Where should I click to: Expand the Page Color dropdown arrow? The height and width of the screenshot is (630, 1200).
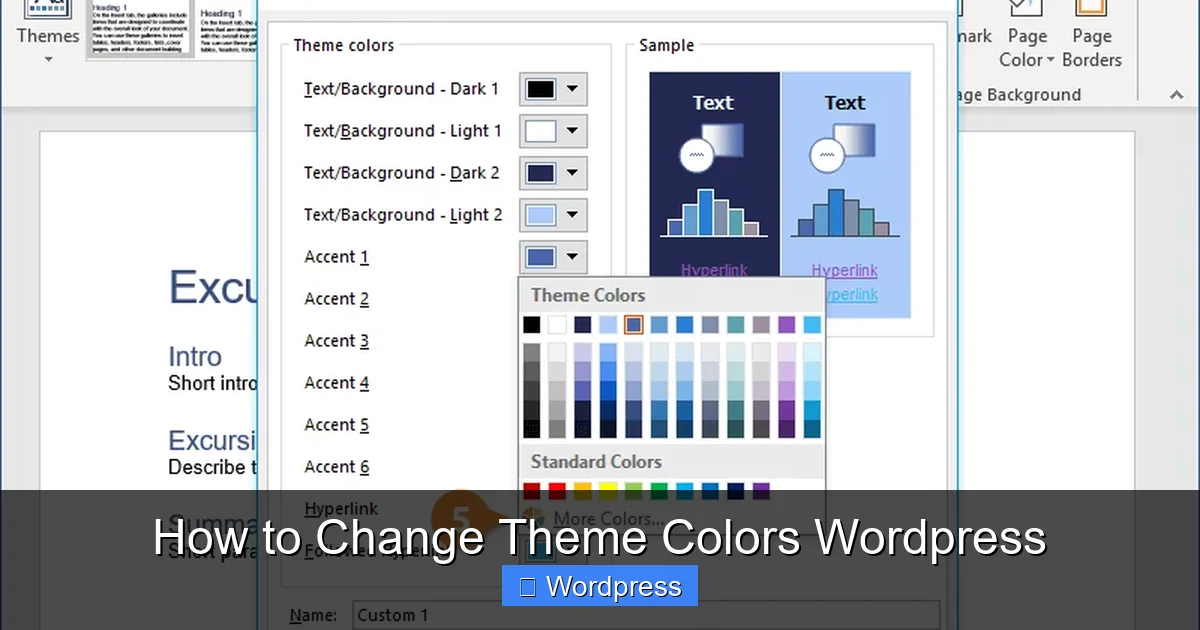1051,60
